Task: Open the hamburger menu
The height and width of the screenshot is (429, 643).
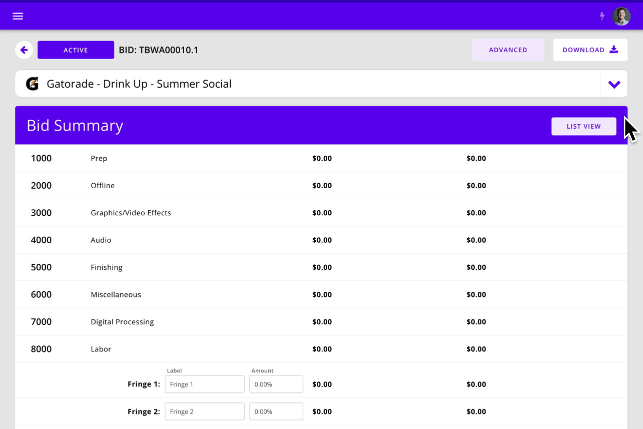Action: [17, 16]
